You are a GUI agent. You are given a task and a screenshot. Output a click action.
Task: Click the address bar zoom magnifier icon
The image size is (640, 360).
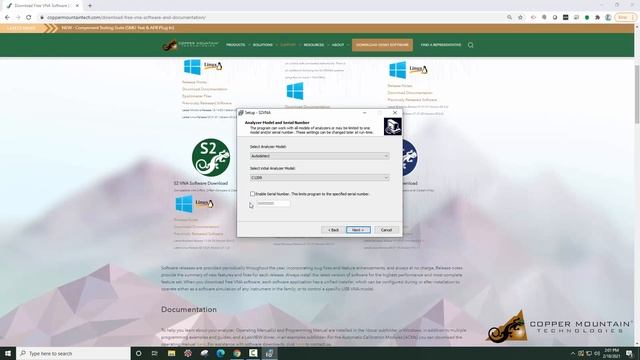(509, 18)
